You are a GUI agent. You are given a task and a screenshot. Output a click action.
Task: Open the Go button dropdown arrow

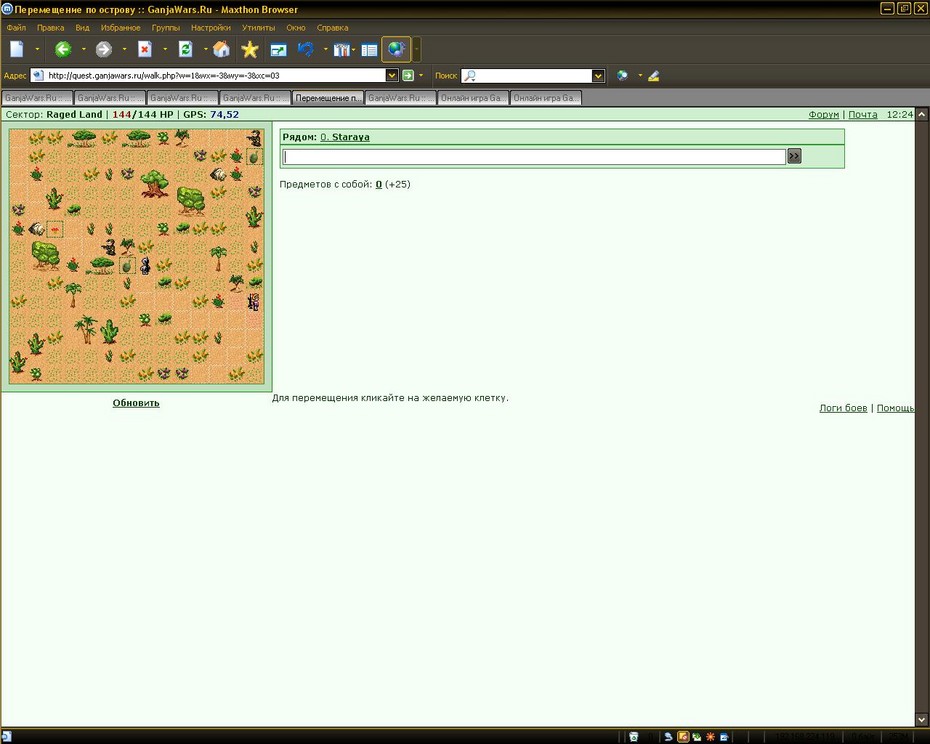(x=421, y=75)
